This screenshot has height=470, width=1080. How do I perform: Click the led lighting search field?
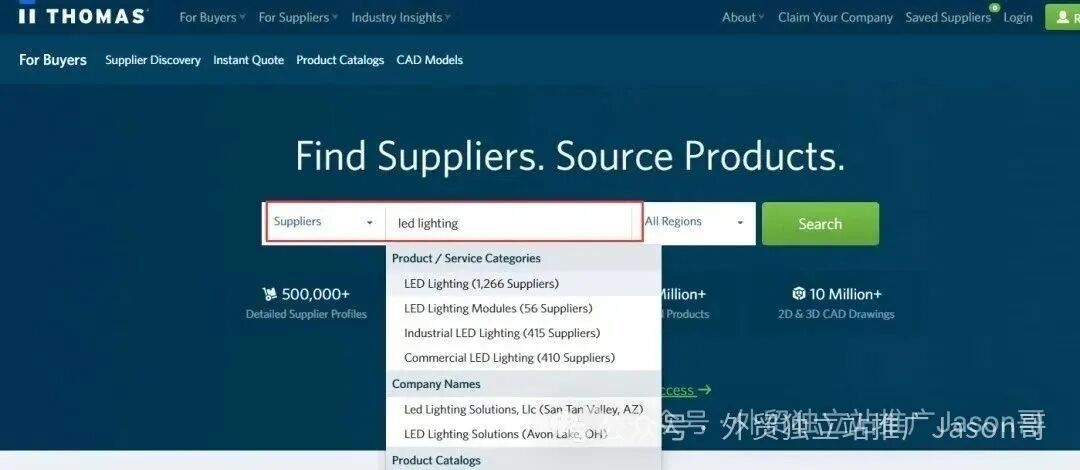510,223
